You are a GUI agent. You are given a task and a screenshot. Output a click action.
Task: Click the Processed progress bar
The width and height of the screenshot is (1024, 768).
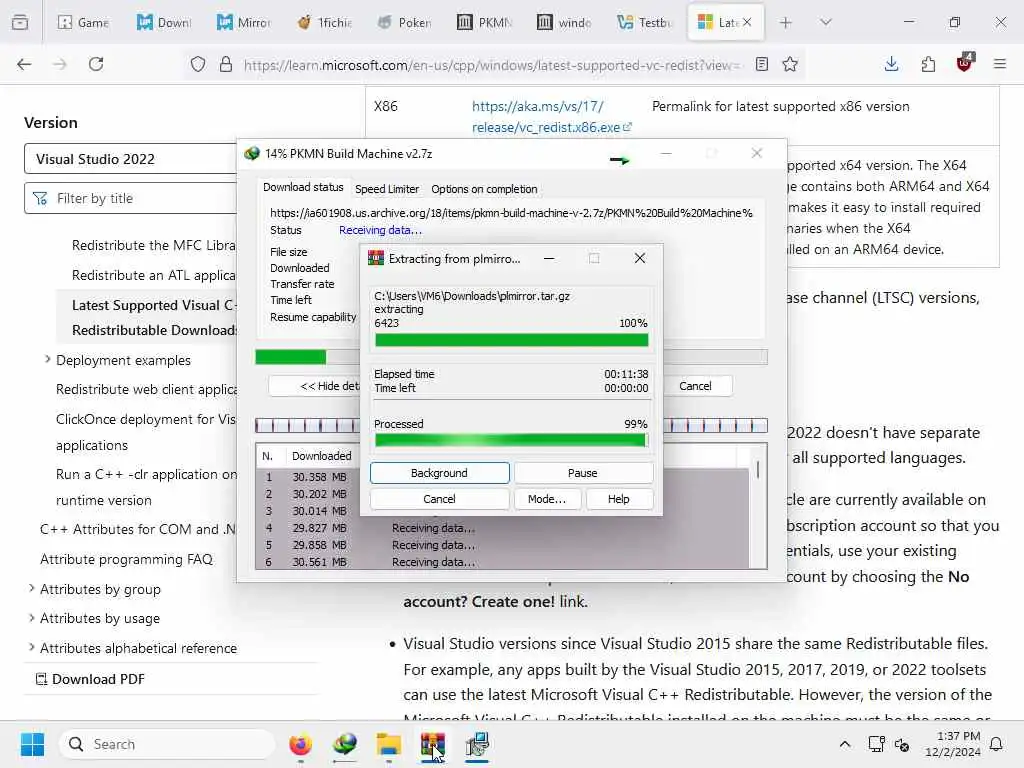(511, 440)
